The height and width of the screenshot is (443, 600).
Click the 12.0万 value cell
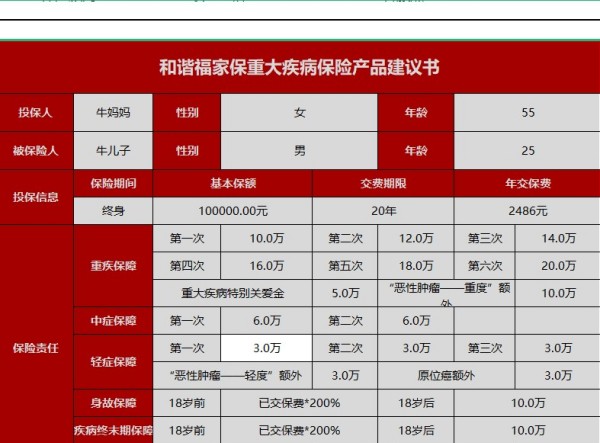[x=416, y=238]
